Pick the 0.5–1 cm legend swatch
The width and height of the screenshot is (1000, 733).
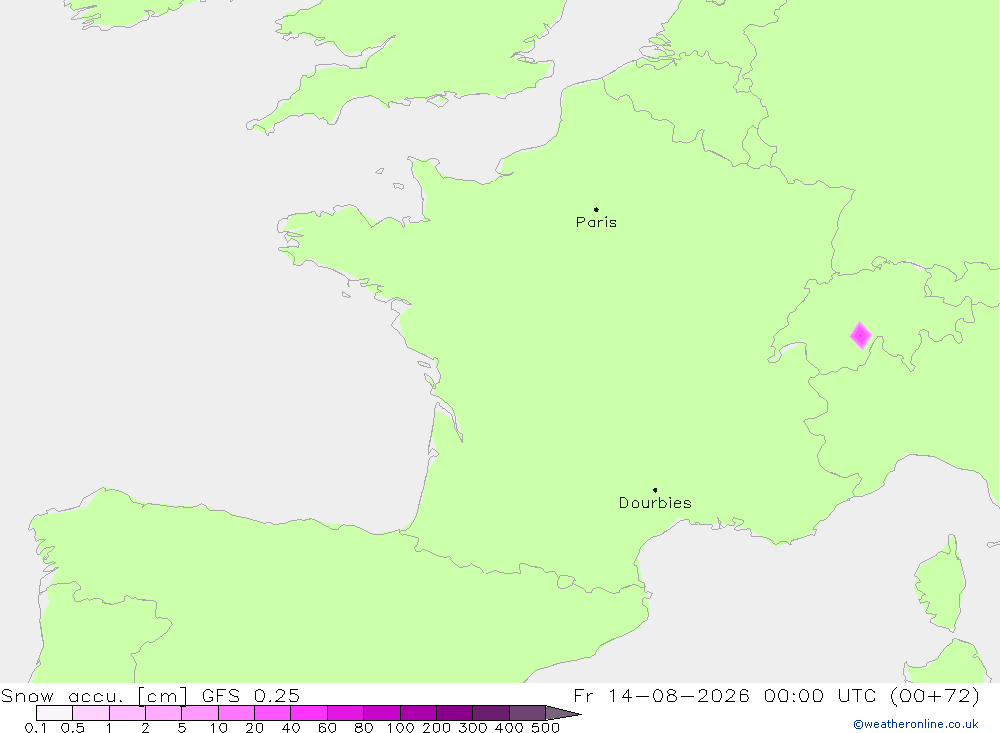point(91,713)
